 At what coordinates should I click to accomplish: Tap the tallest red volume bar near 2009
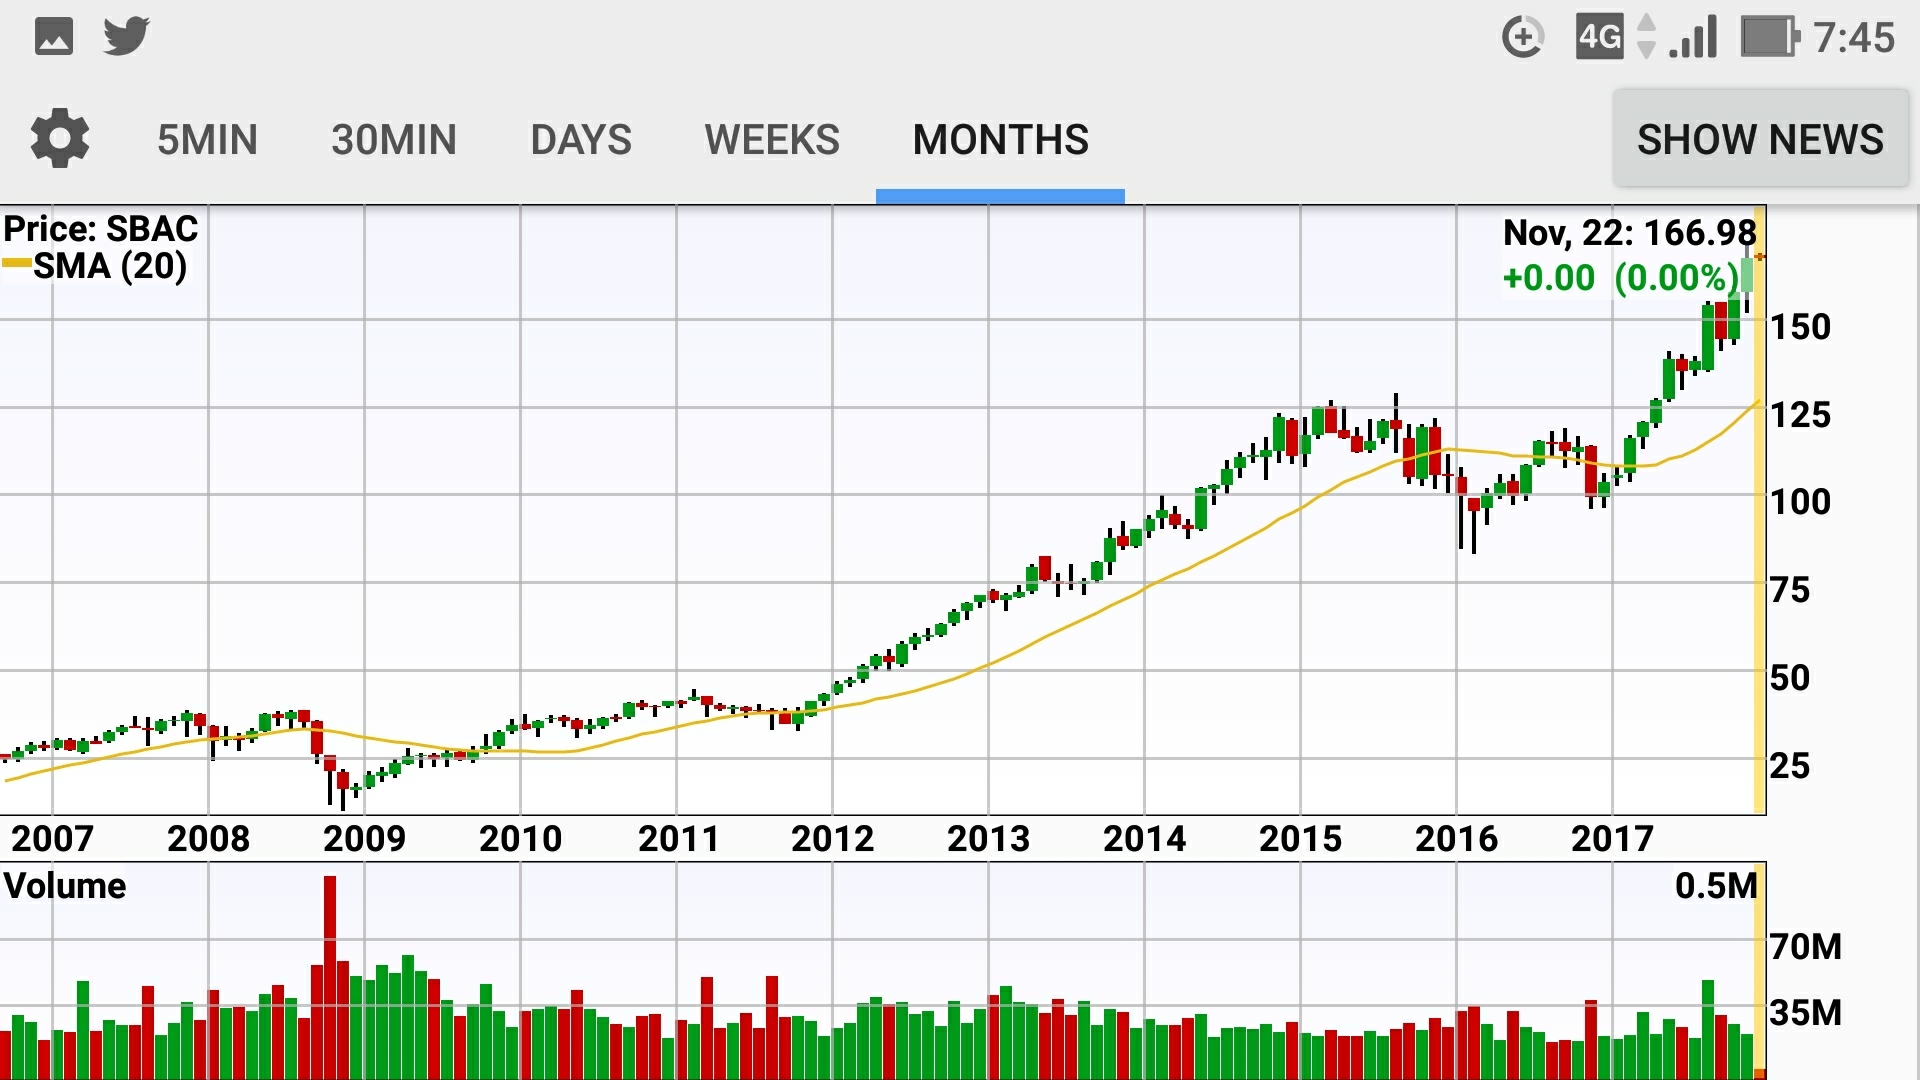(330, 978)
